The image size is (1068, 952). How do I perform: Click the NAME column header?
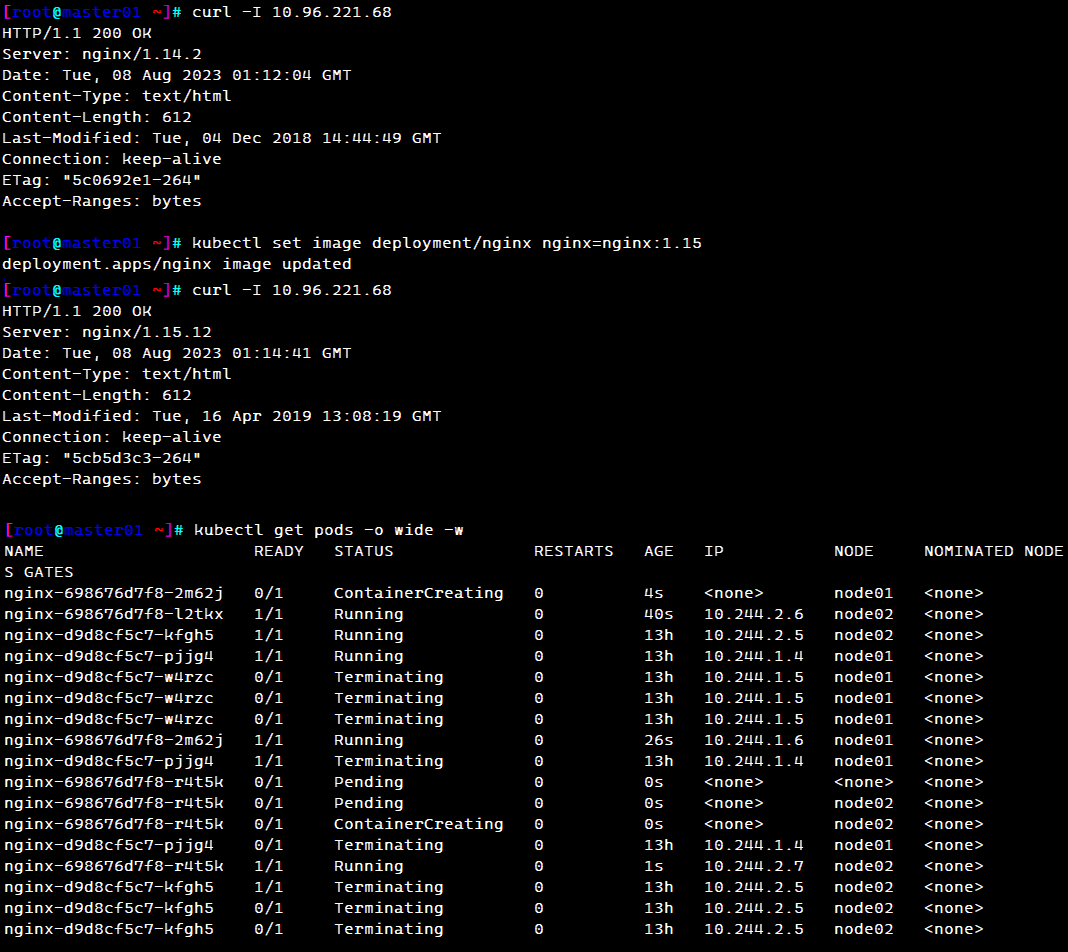24,551
